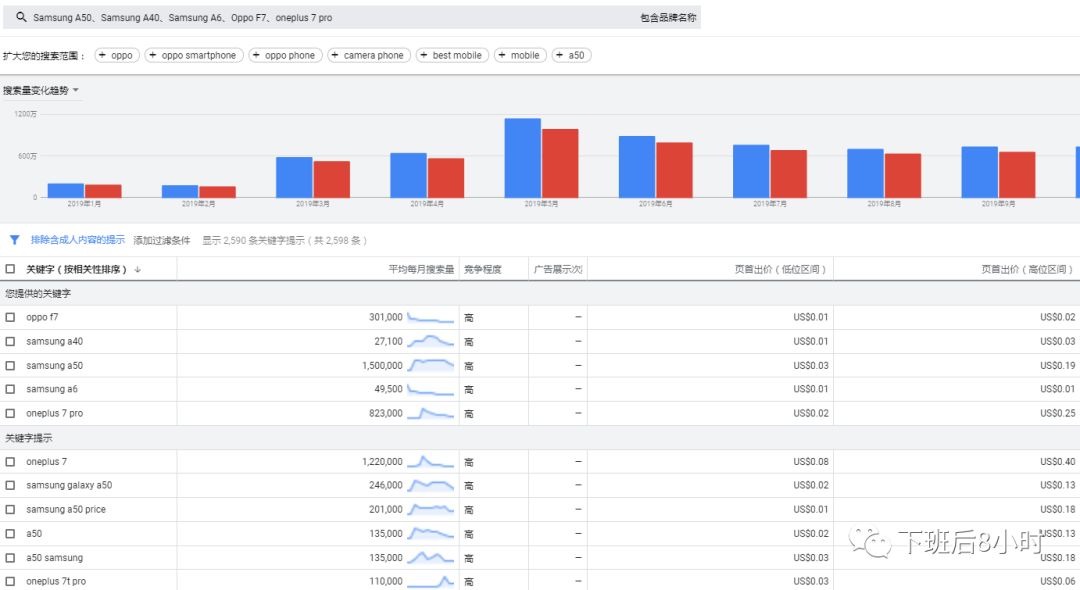Click the sort arrow beside 关键字 header
Viewport: 1080px width, 590px height.
tap(138, 269)
